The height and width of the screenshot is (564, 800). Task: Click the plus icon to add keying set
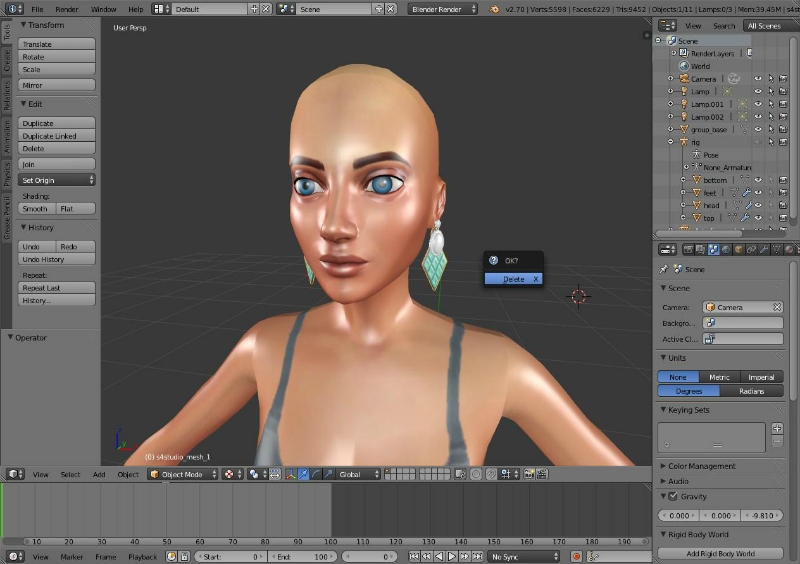pos(777,429)
